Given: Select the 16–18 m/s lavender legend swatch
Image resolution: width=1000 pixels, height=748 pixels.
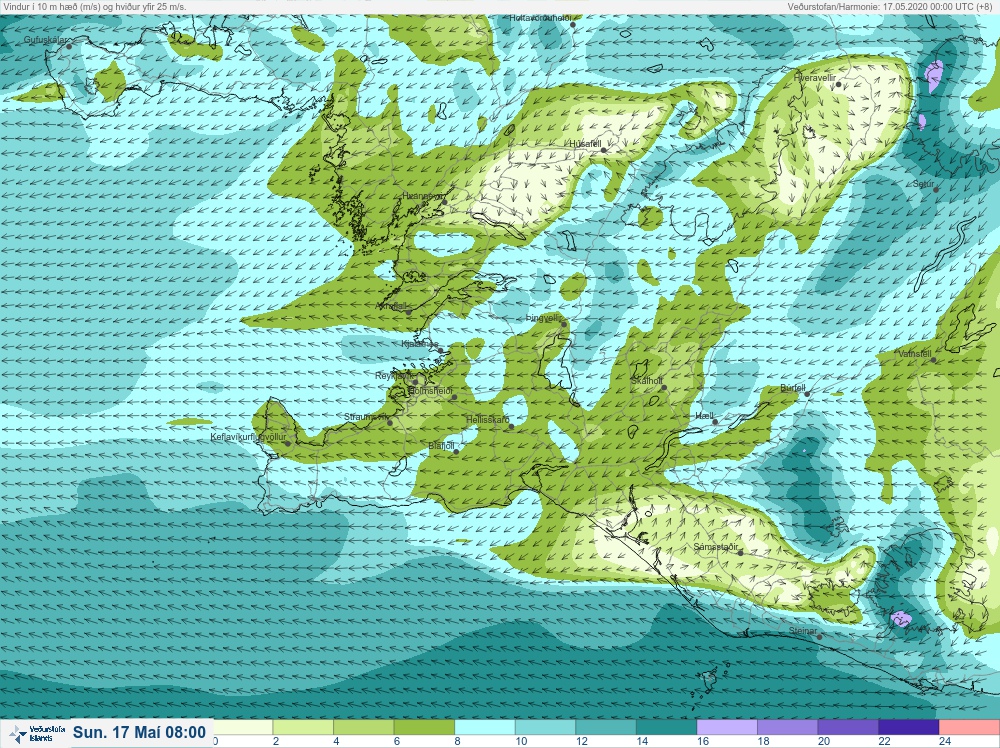Looking at the screenshot, I should point(727,727).
